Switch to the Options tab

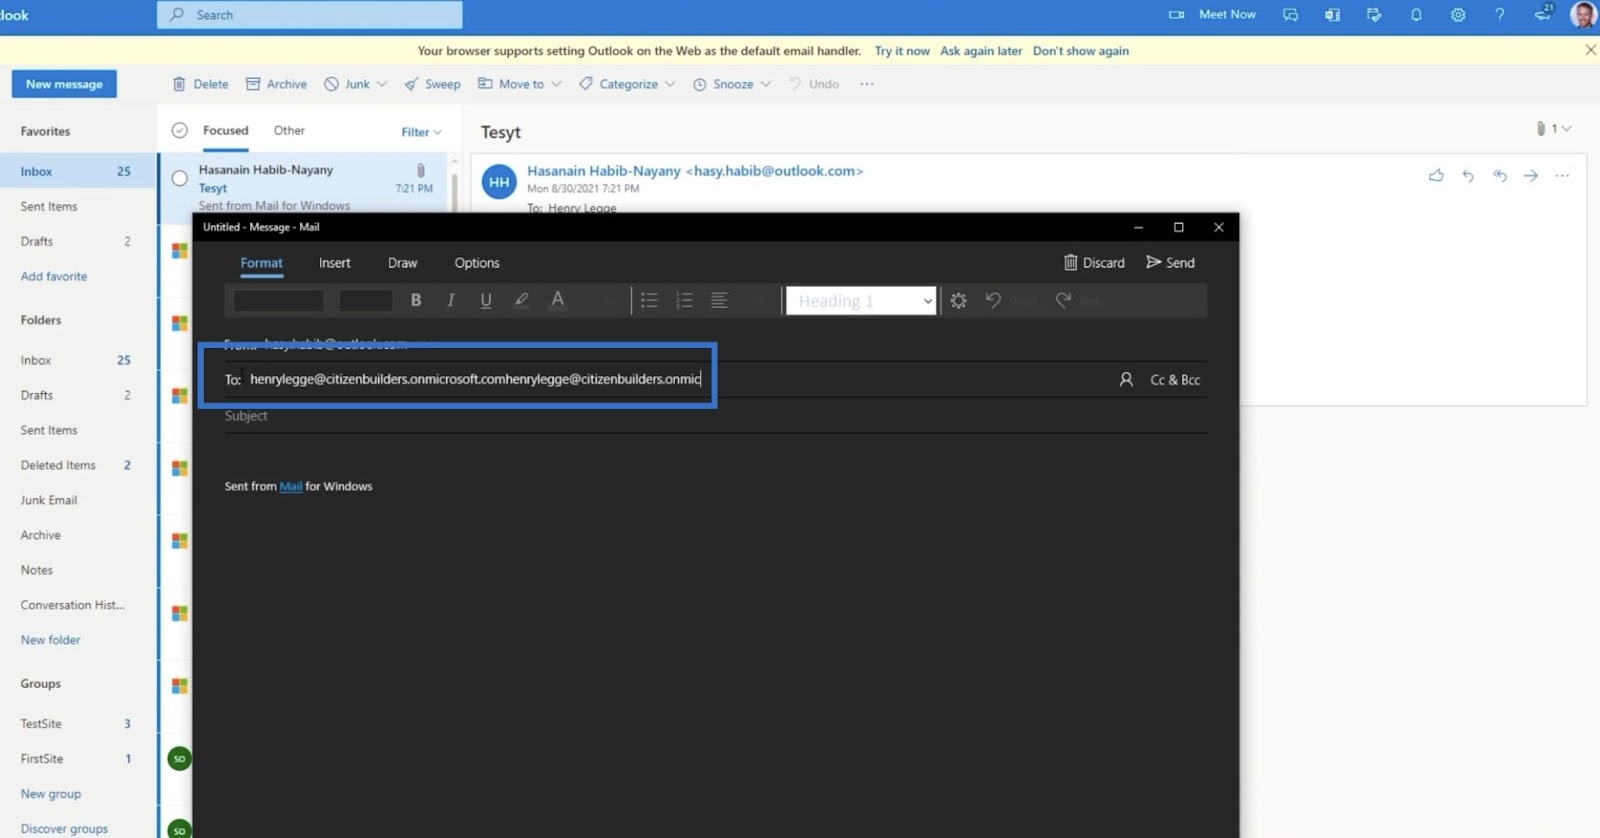(477, 263)
